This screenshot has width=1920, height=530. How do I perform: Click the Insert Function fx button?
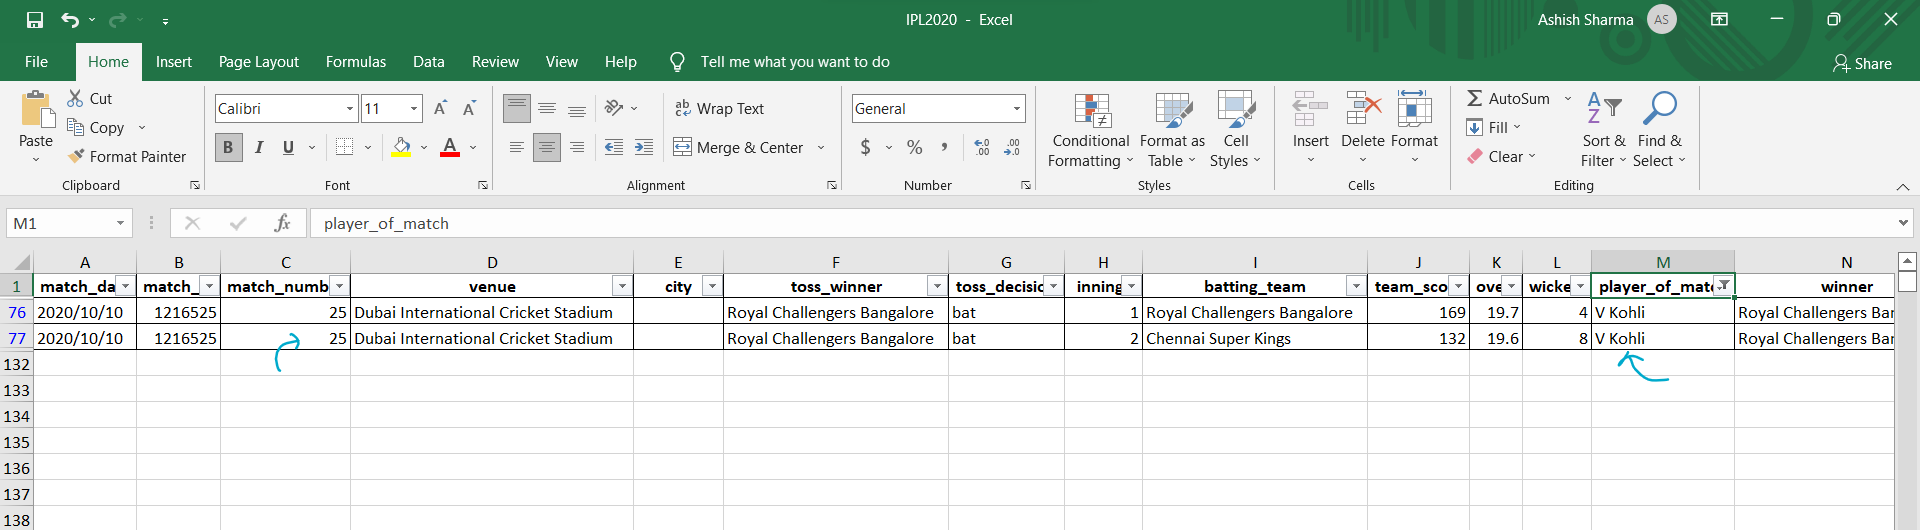283,223
